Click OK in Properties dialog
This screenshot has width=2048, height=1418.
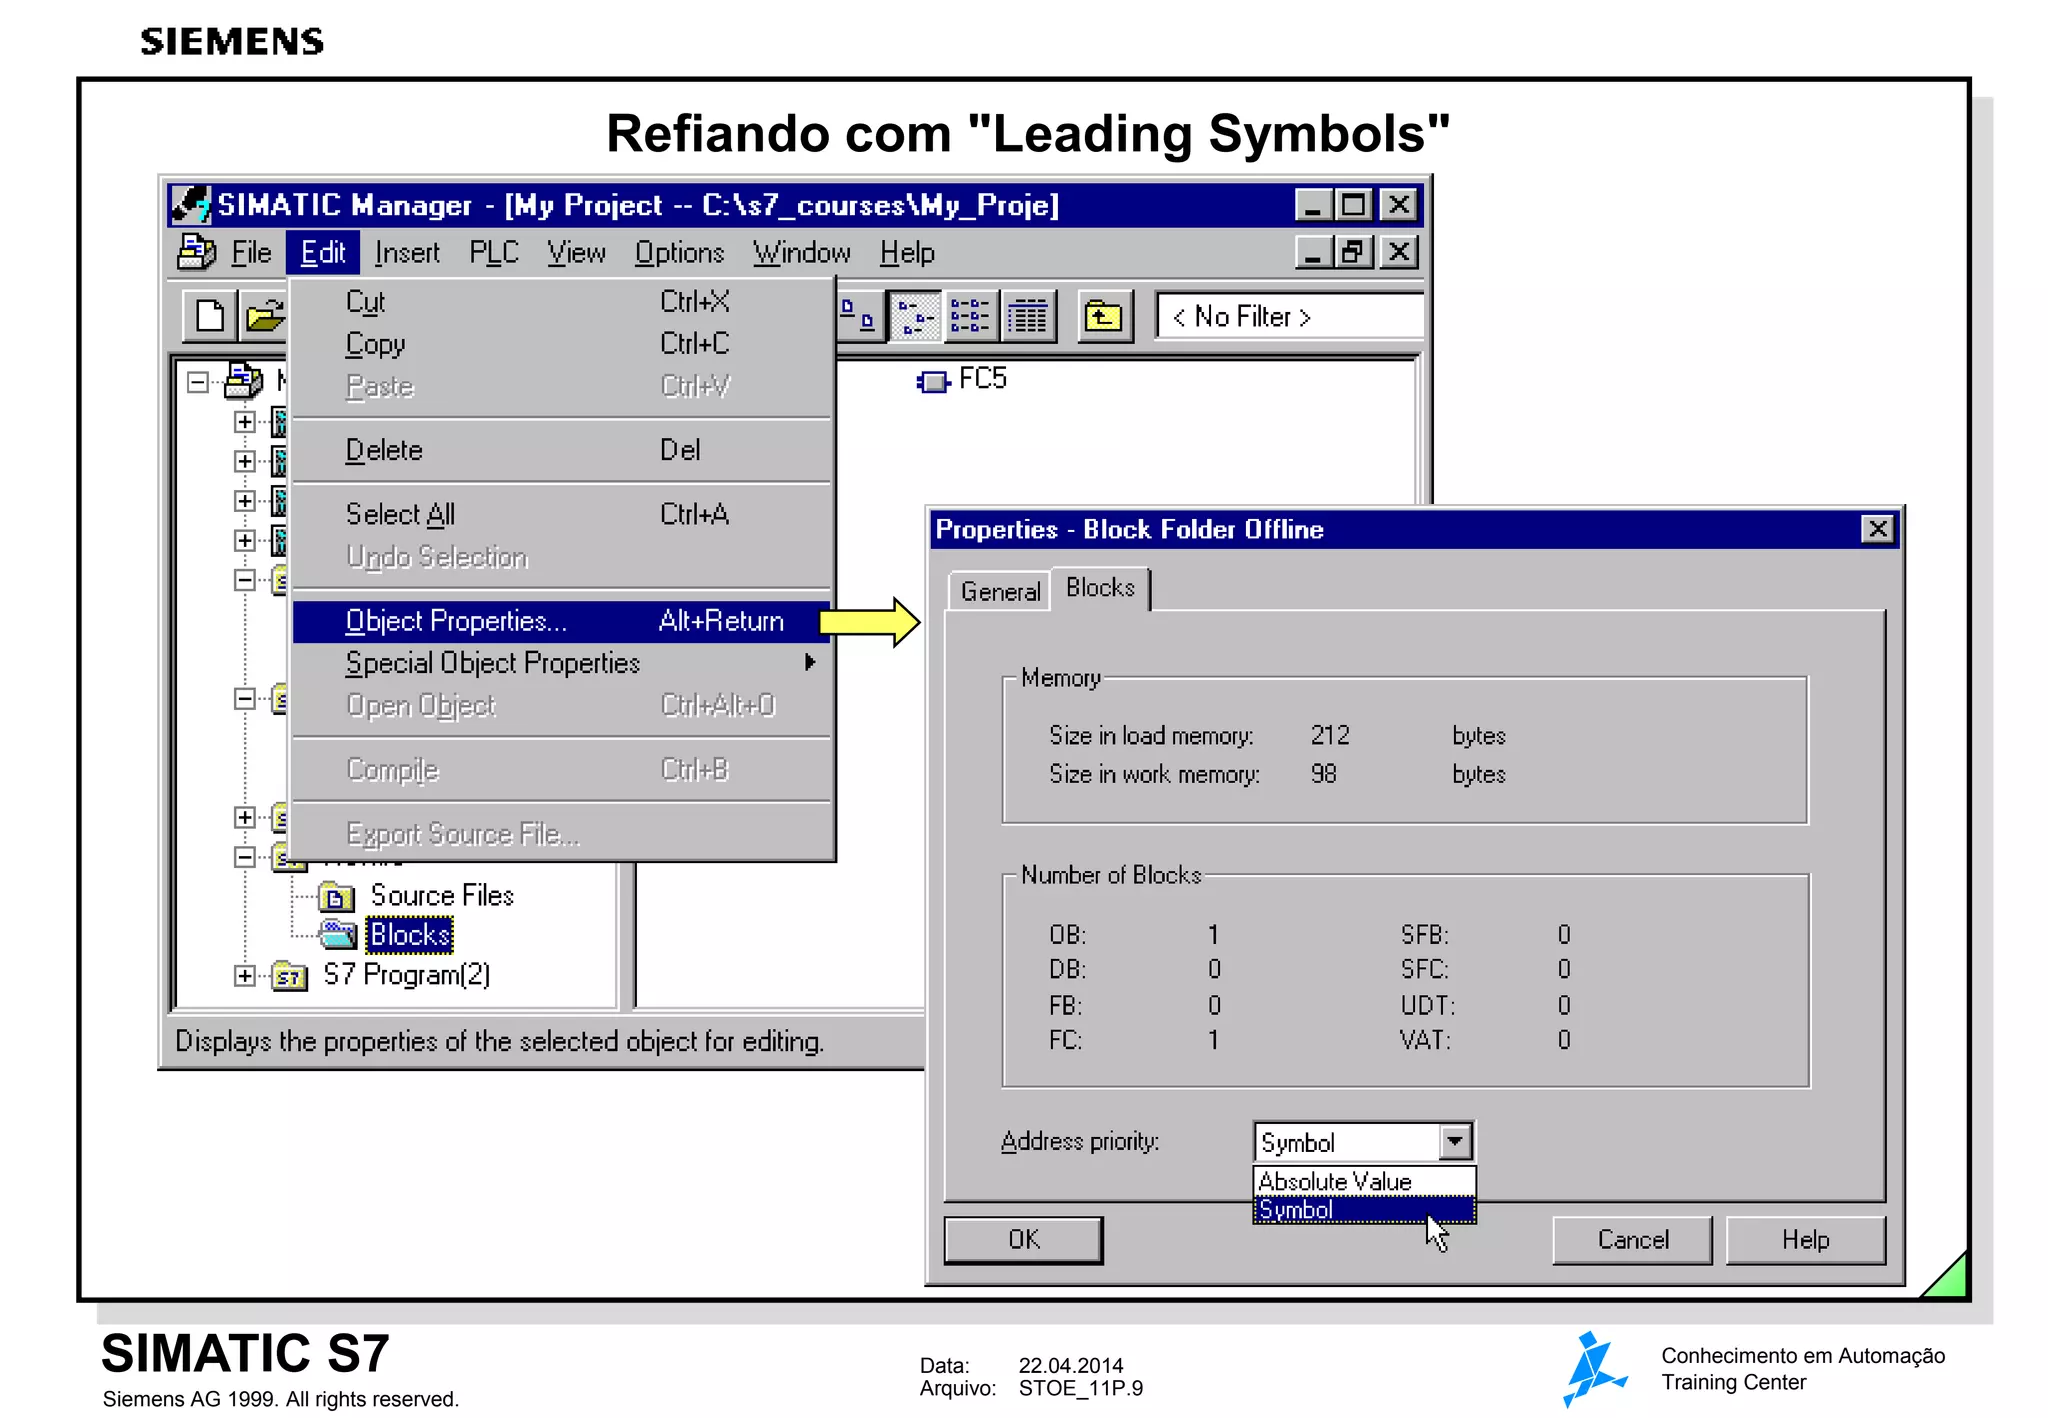pos(1024,1240)
